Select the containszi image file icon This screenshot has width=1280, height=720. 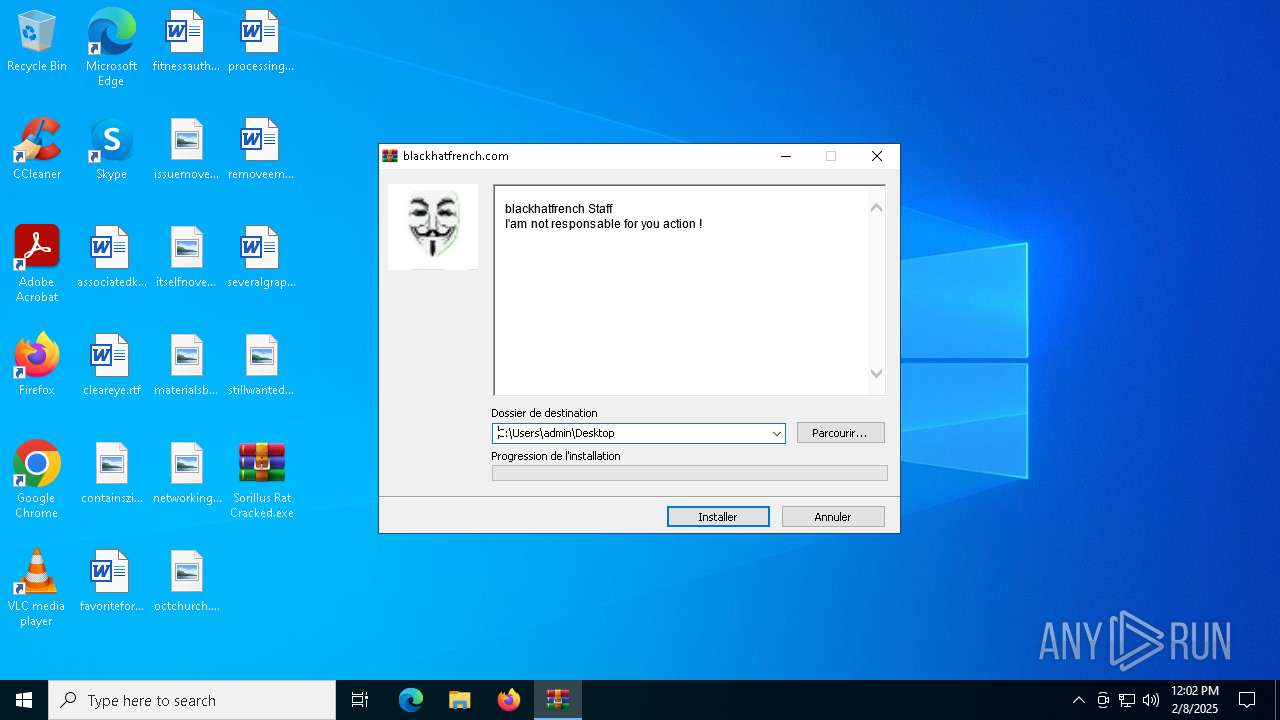[x=111, y=473]
